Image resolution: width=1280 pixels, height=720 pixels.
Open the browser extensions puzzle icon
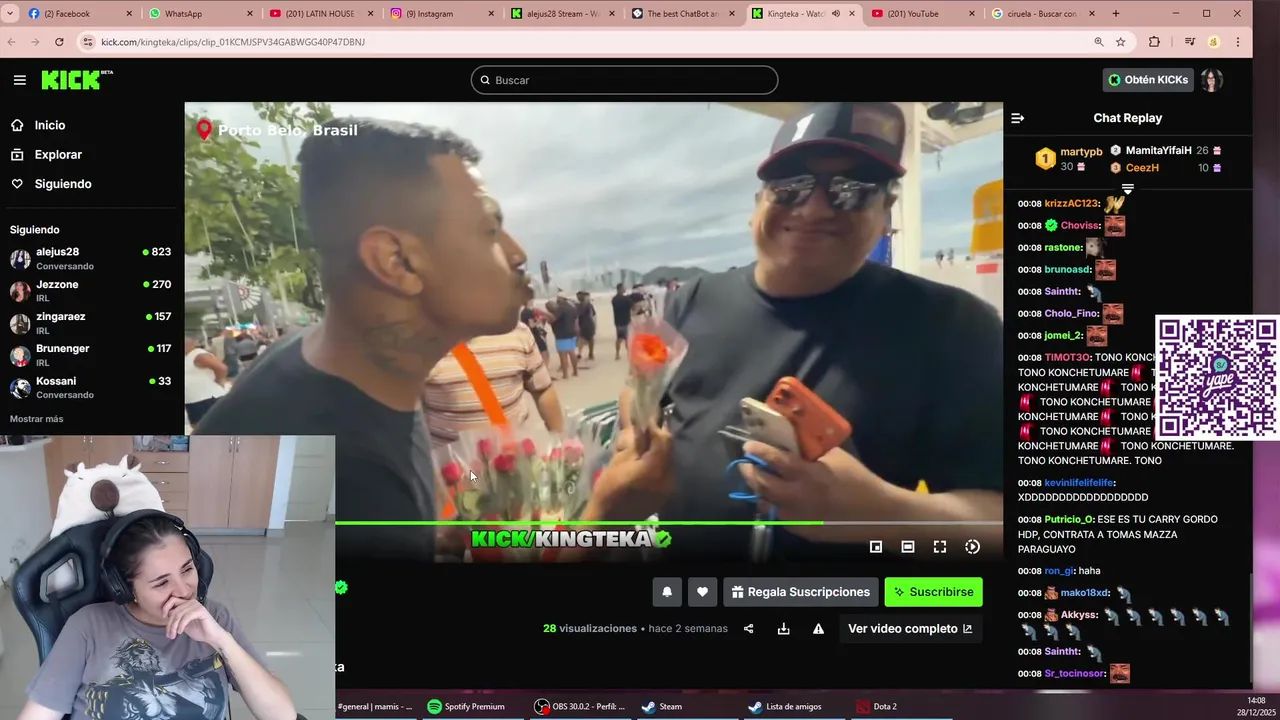point(1154,42)
